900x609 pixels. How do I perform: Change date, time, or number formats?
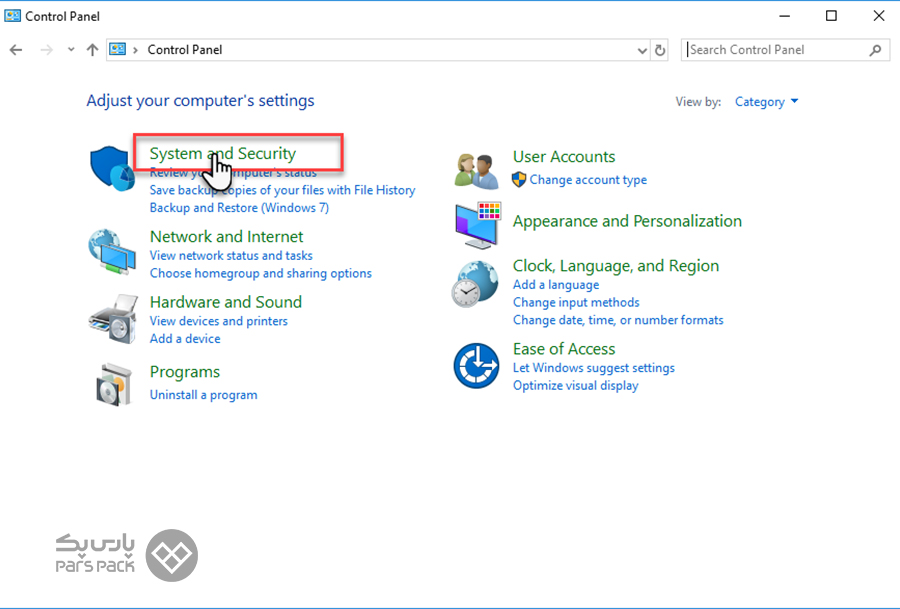(618, 320)
